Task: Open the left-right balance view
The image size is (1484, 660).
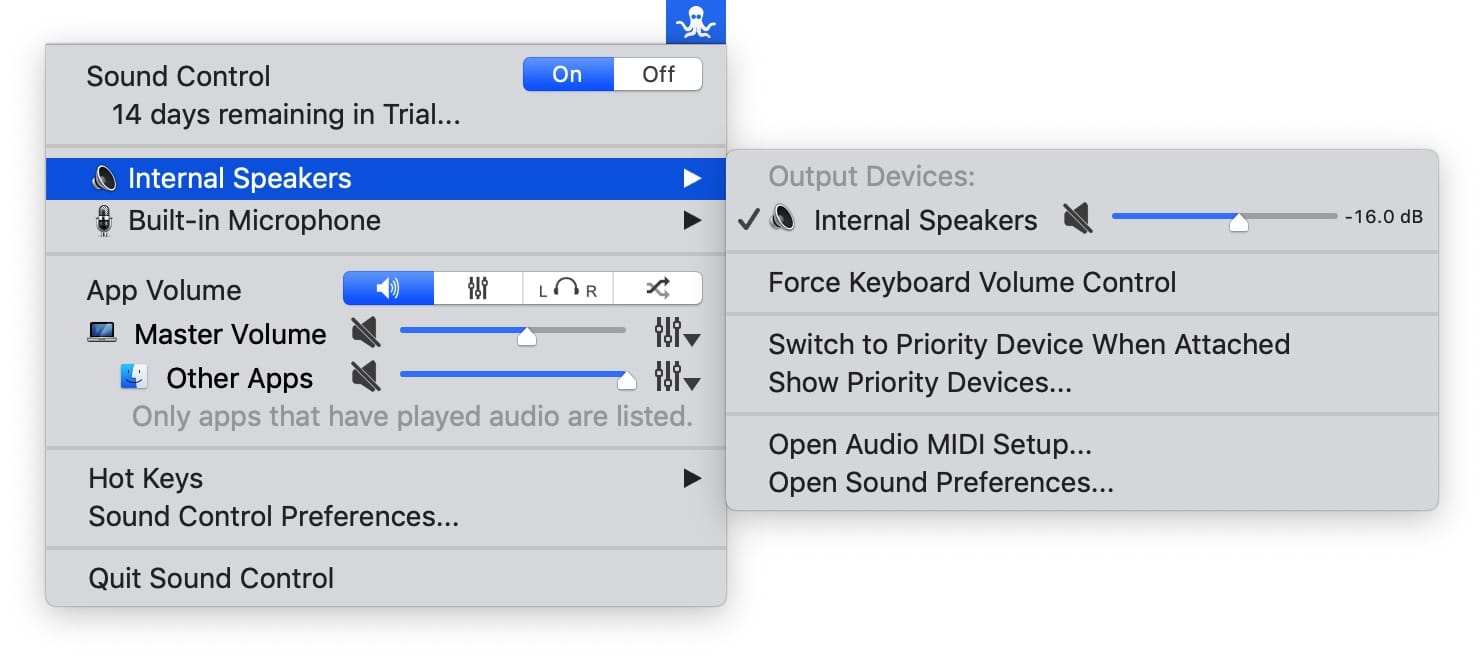Action: point(567,289)
